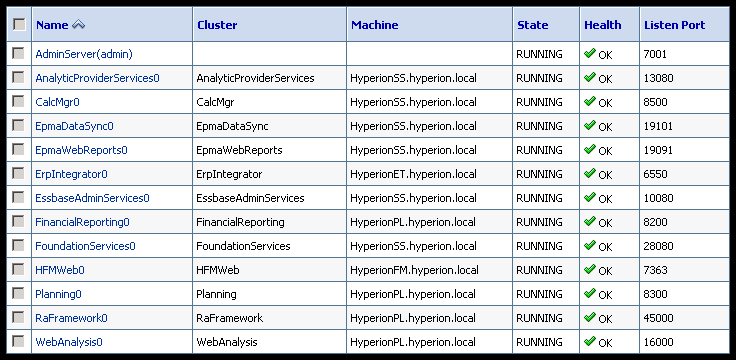This screenshot has width=736, height=360.
Task: Click green health checkmark for ErpIntegrator0 row
Action: (590, 173)
